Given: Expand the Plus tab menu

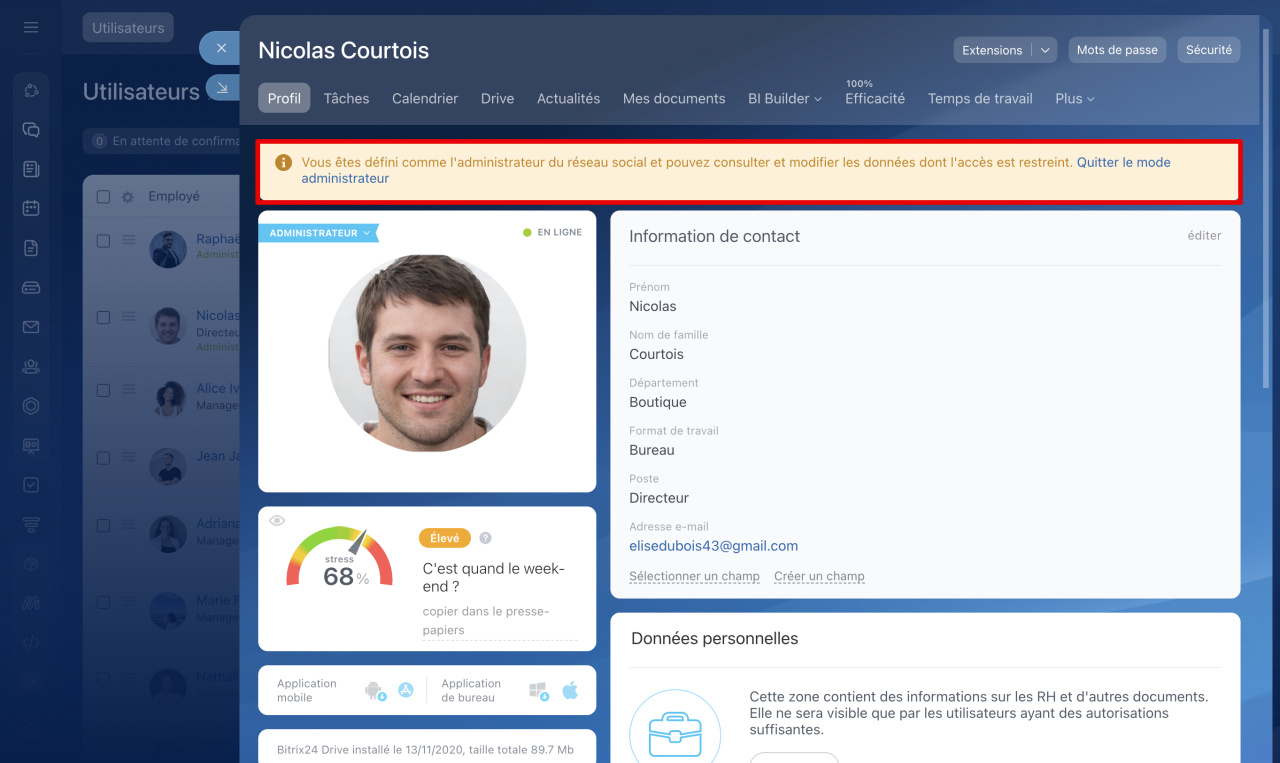Looking at the screenshot, I should 1075,98.
